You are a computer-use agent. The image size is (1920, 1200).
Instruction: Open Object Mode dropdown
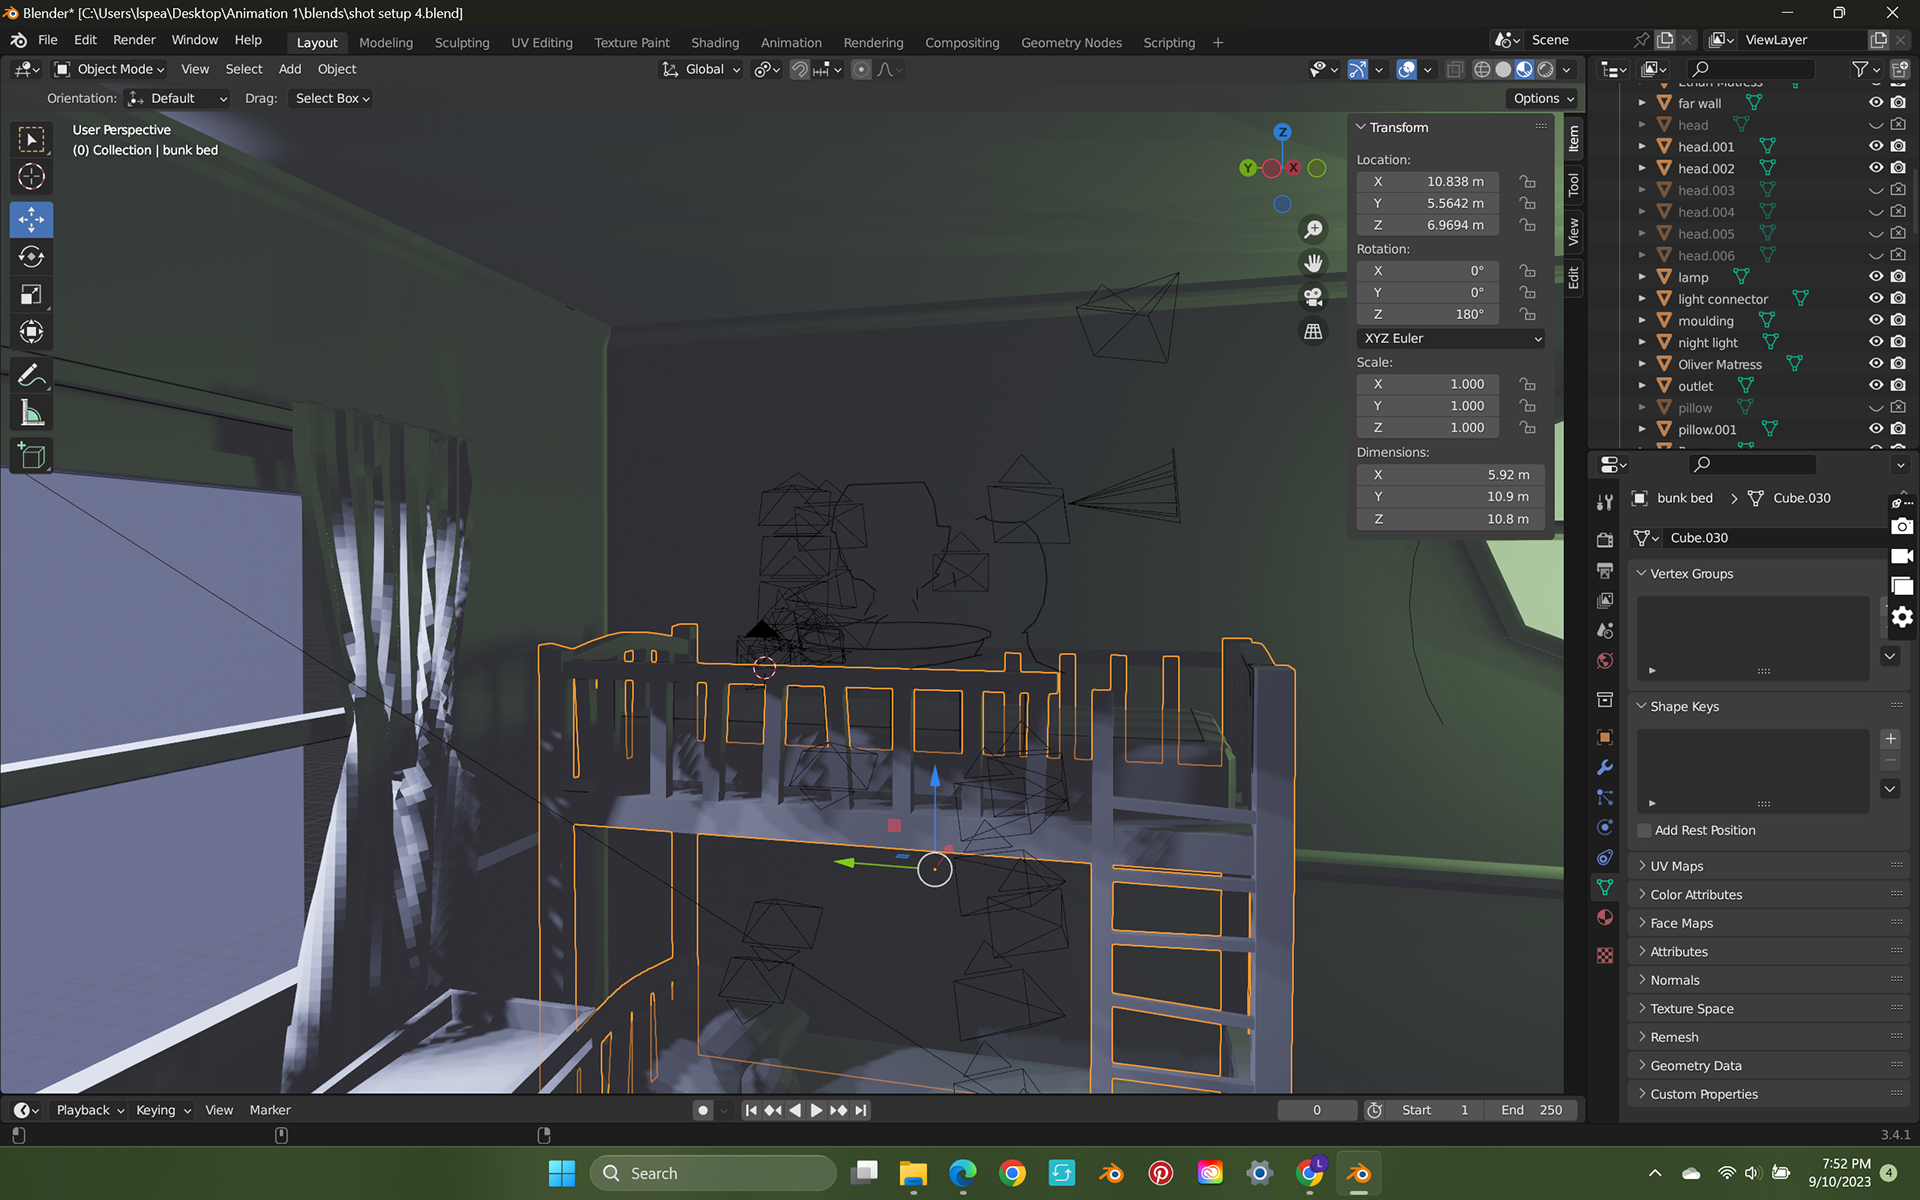110,69
